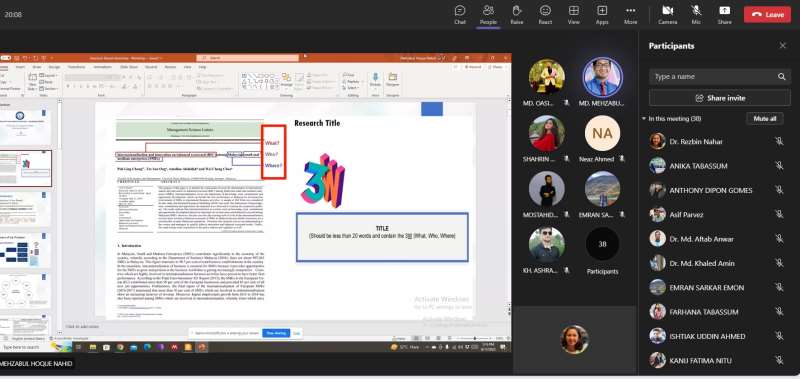
Task: Open the Chat panel
Action: coord(460,14)
